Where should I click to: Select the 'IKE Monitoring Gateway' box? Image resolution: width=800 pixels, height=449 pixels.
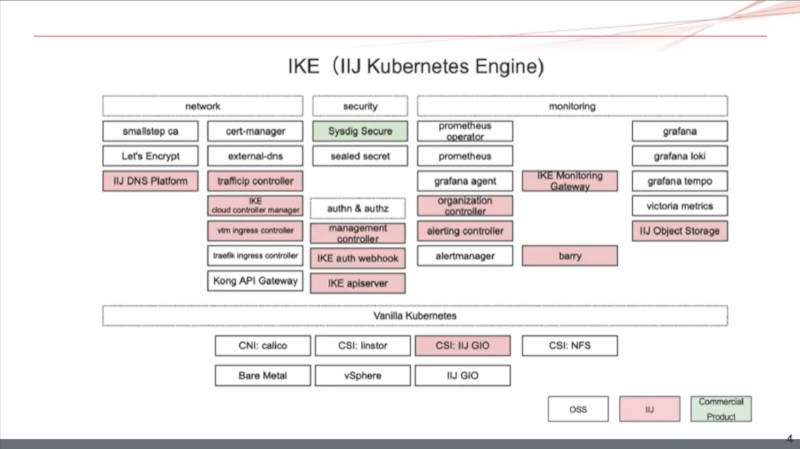(x=570, y=181)
